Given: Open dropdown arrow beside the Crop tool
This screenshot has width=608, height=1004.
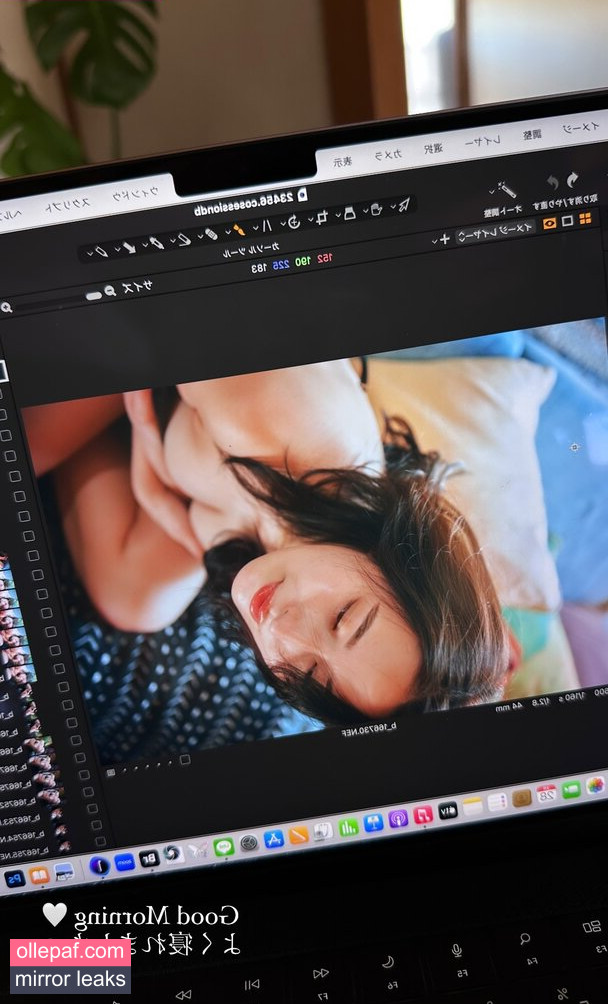Looking at the screenshot, I should [x=310, y=219].
